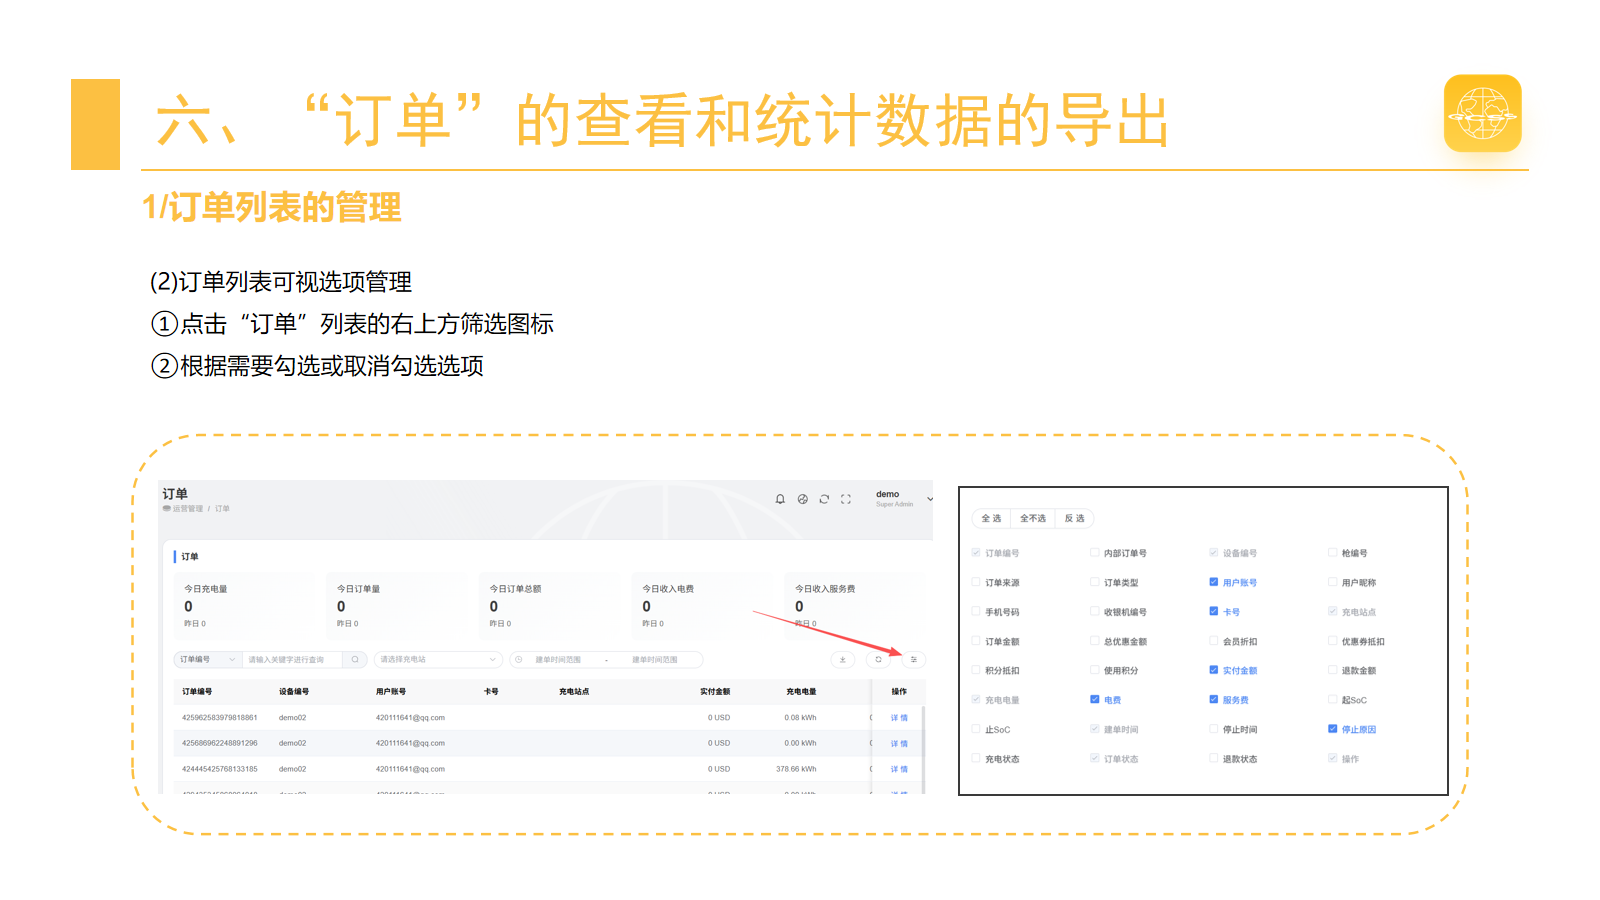Click the 全不选 button
The height and width of the screenshot is (900, 1600).
click(1033, 518)
